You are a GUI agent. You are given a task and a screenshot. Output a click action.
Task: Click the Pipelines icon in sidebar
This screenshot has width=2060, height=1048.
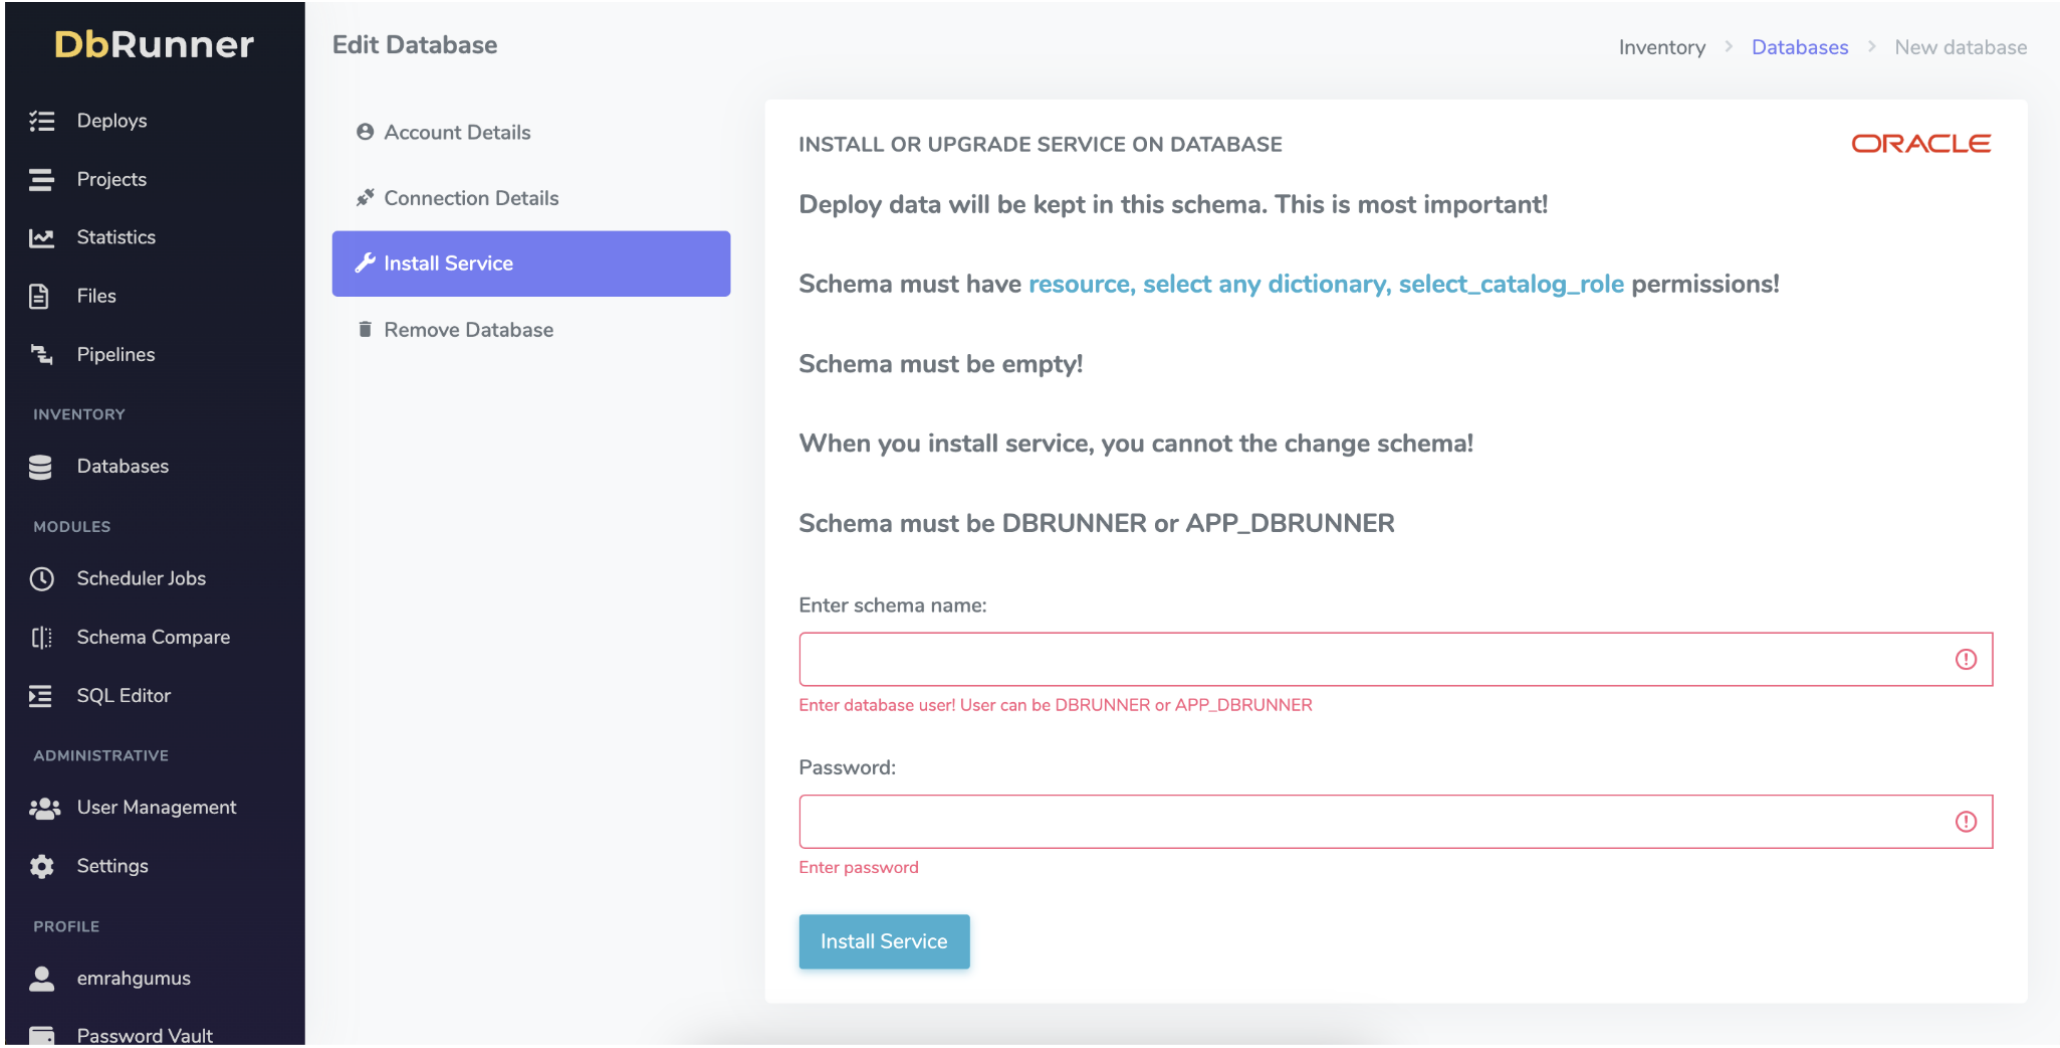41,355
